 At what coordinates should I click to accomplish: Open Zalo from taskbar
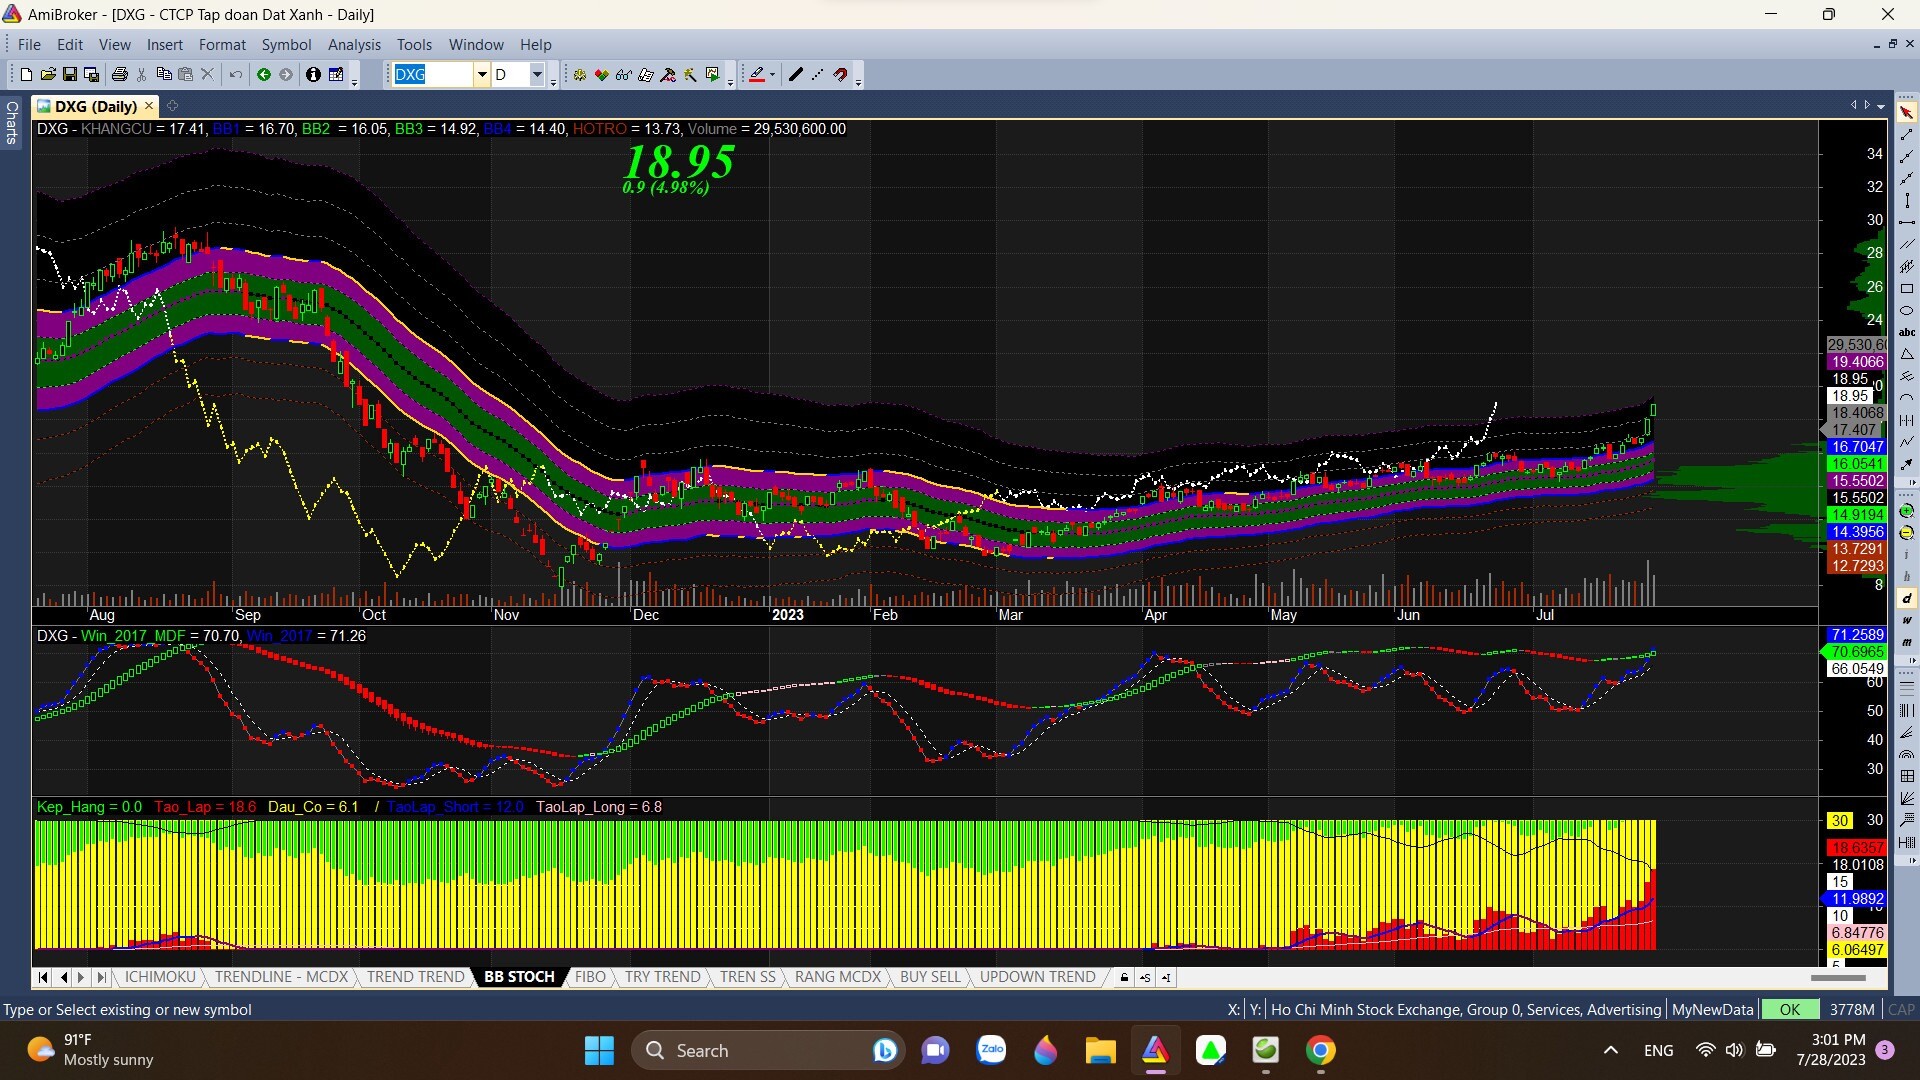pyautogui.click(x=991, y=1051)
